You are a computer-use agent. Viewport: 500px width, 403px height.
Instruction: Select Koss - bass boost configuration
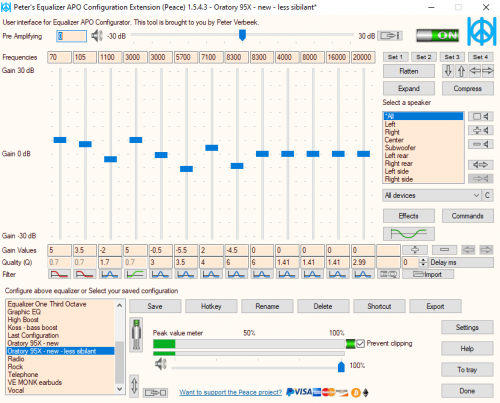[x=61, y=328]
